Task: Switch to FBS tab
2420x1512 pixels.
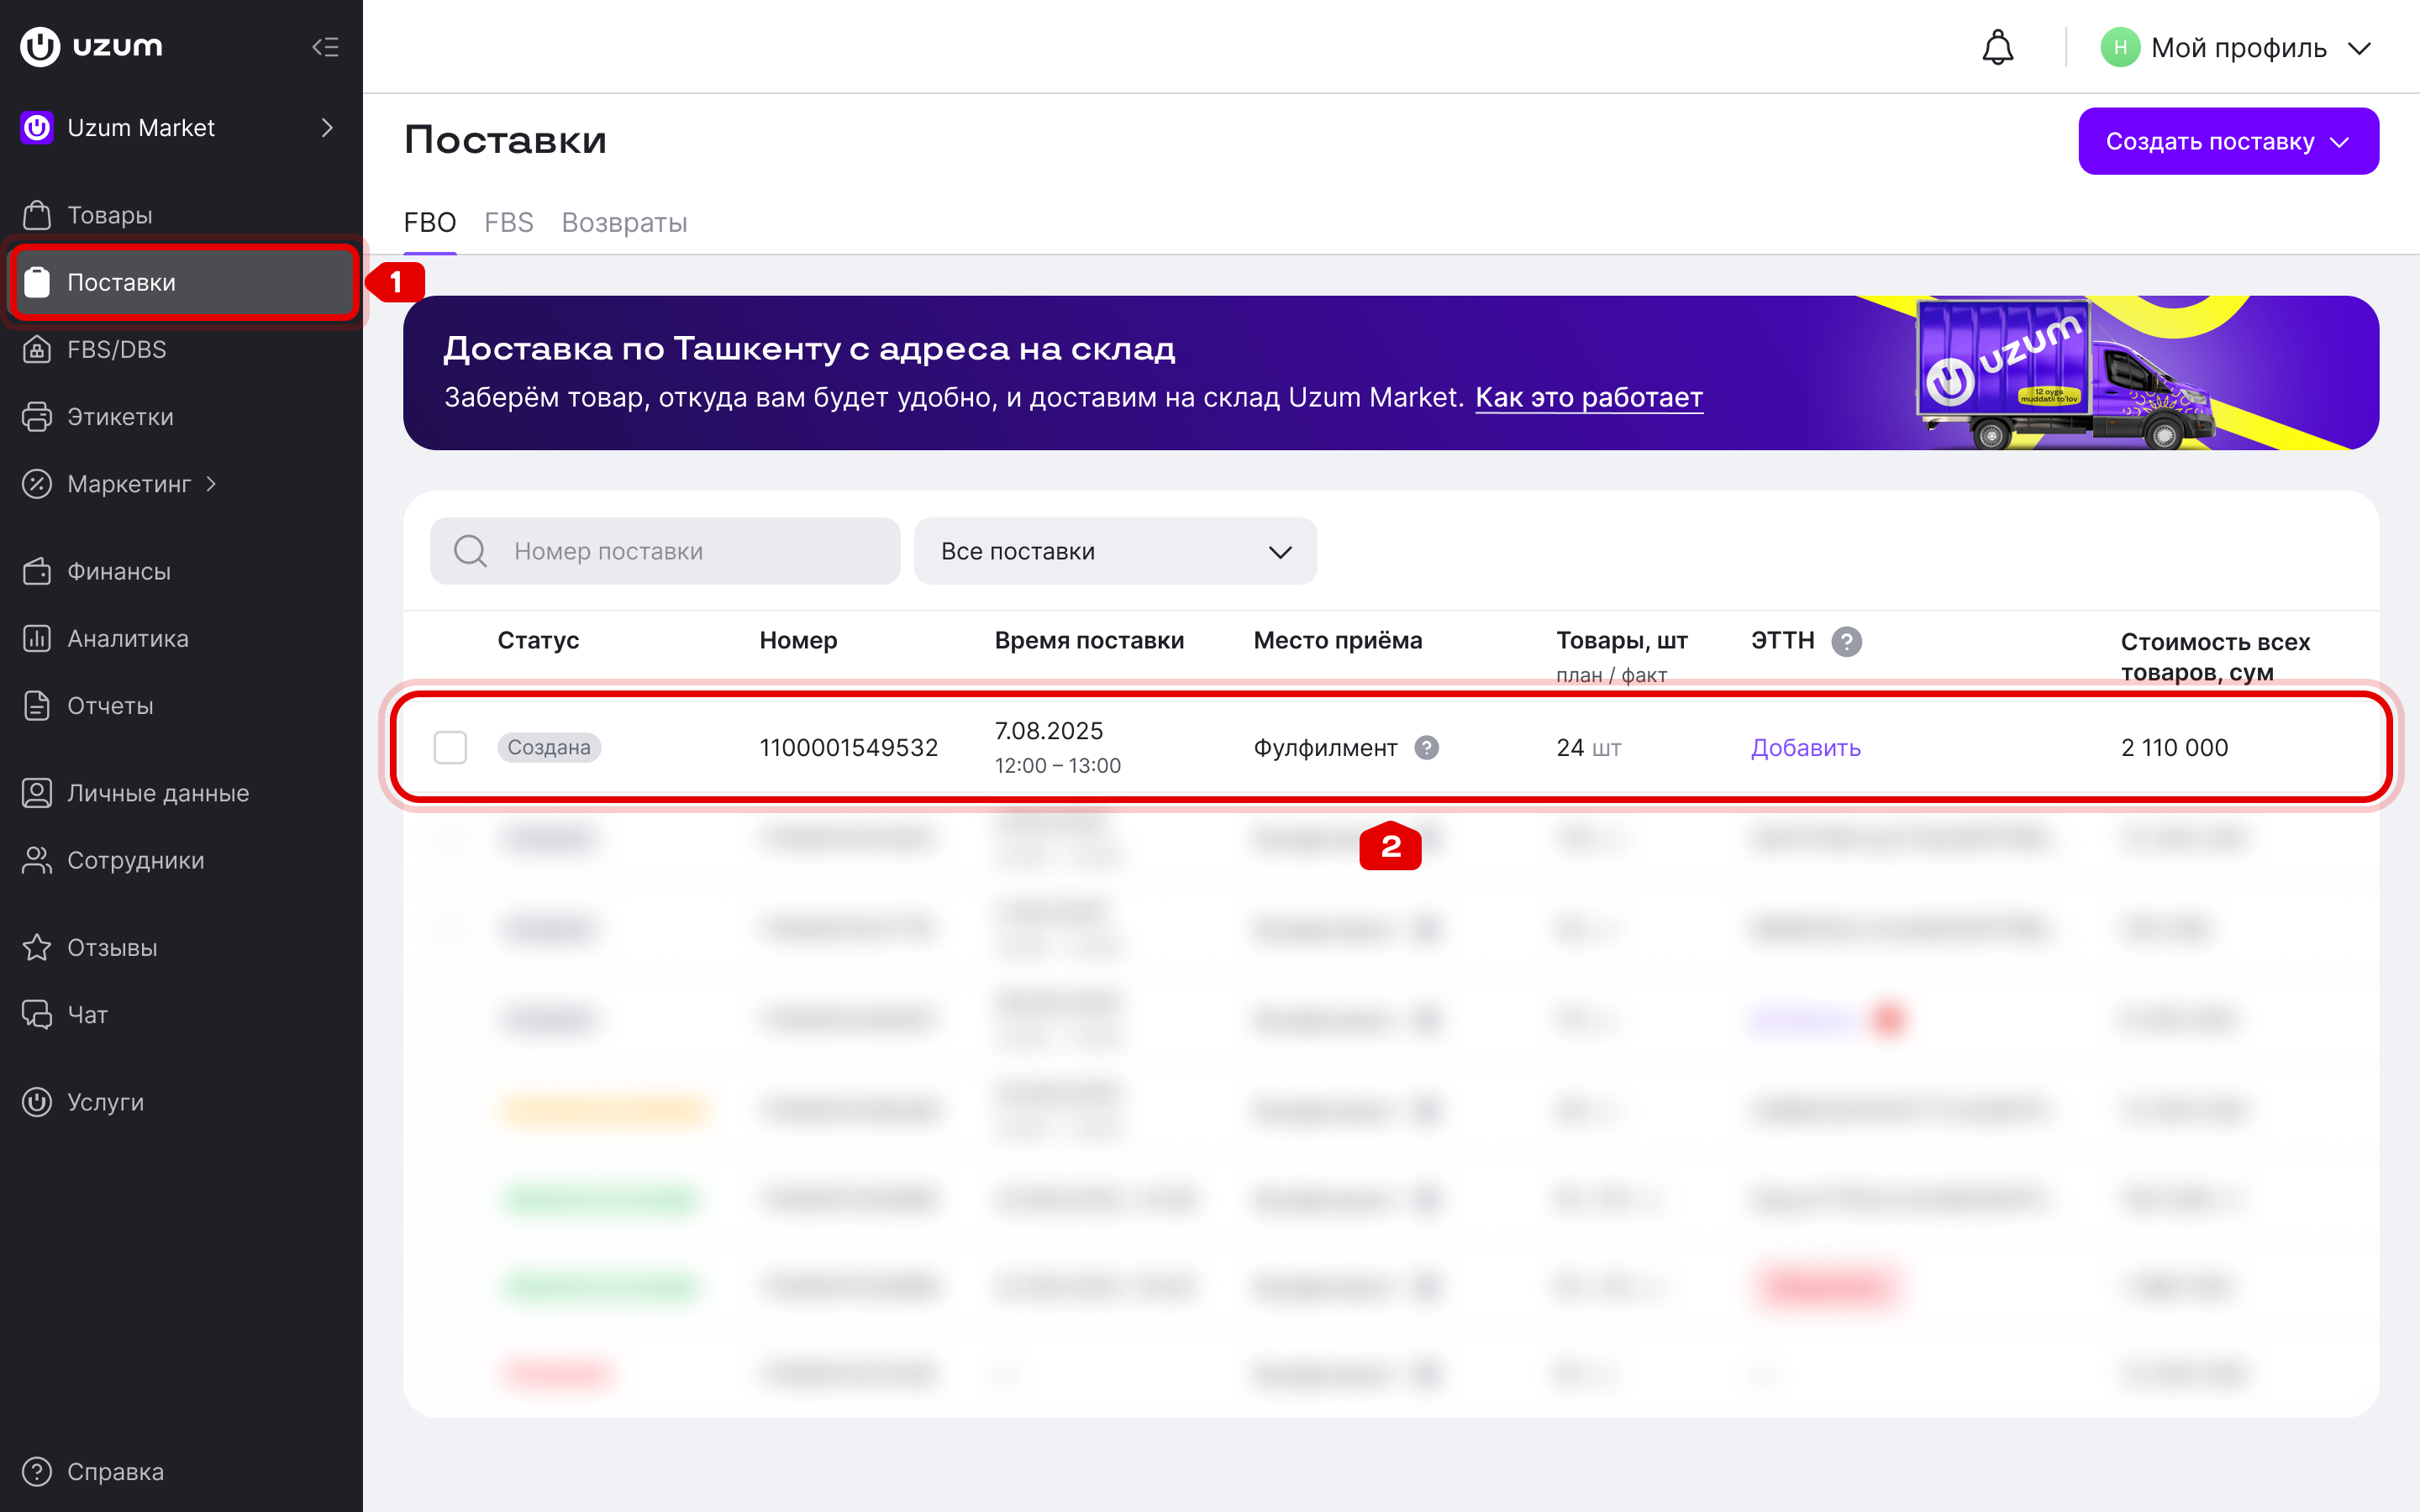Action: pos(509,222)
